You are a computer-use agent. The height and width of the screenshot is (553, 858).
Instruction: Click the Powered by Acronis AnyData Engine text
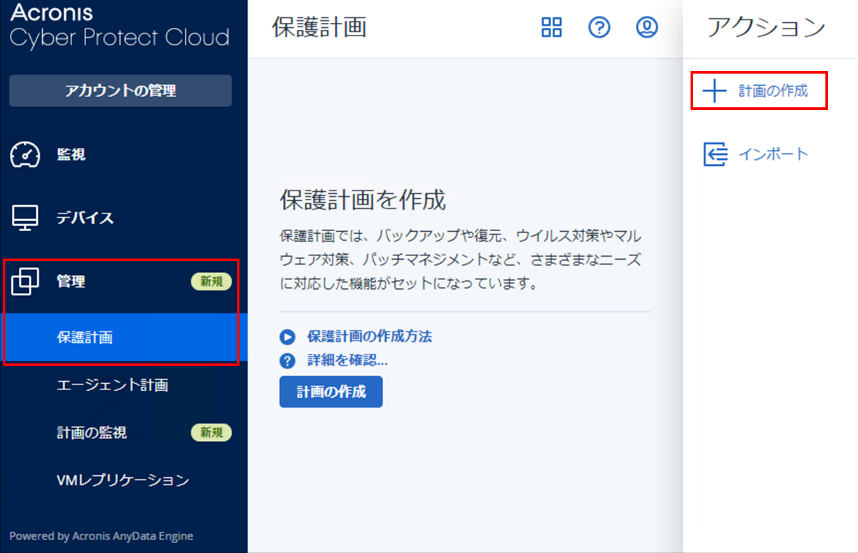(101, 536)
